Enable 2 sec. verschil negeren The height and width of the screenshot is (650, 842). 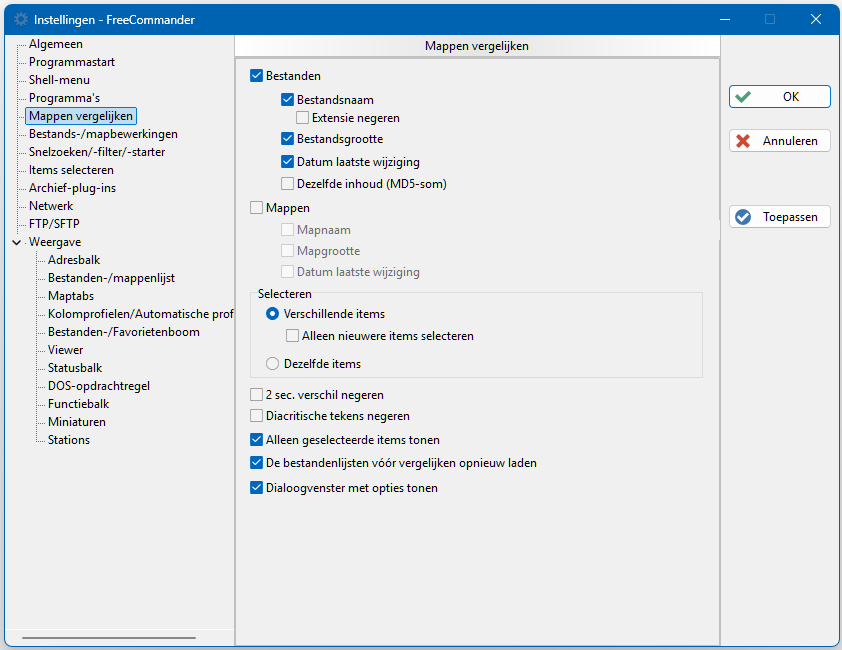coord(256,395)
